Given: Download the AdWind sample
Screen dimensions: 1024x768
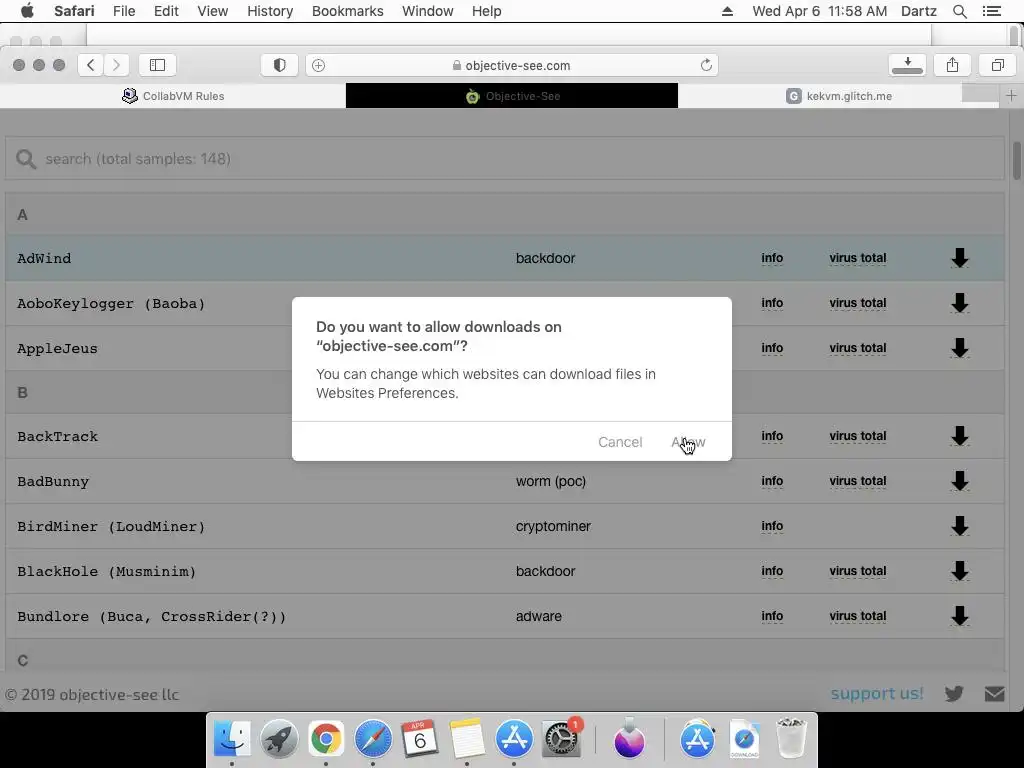Looking at the screenshot, I should [959, 258].
